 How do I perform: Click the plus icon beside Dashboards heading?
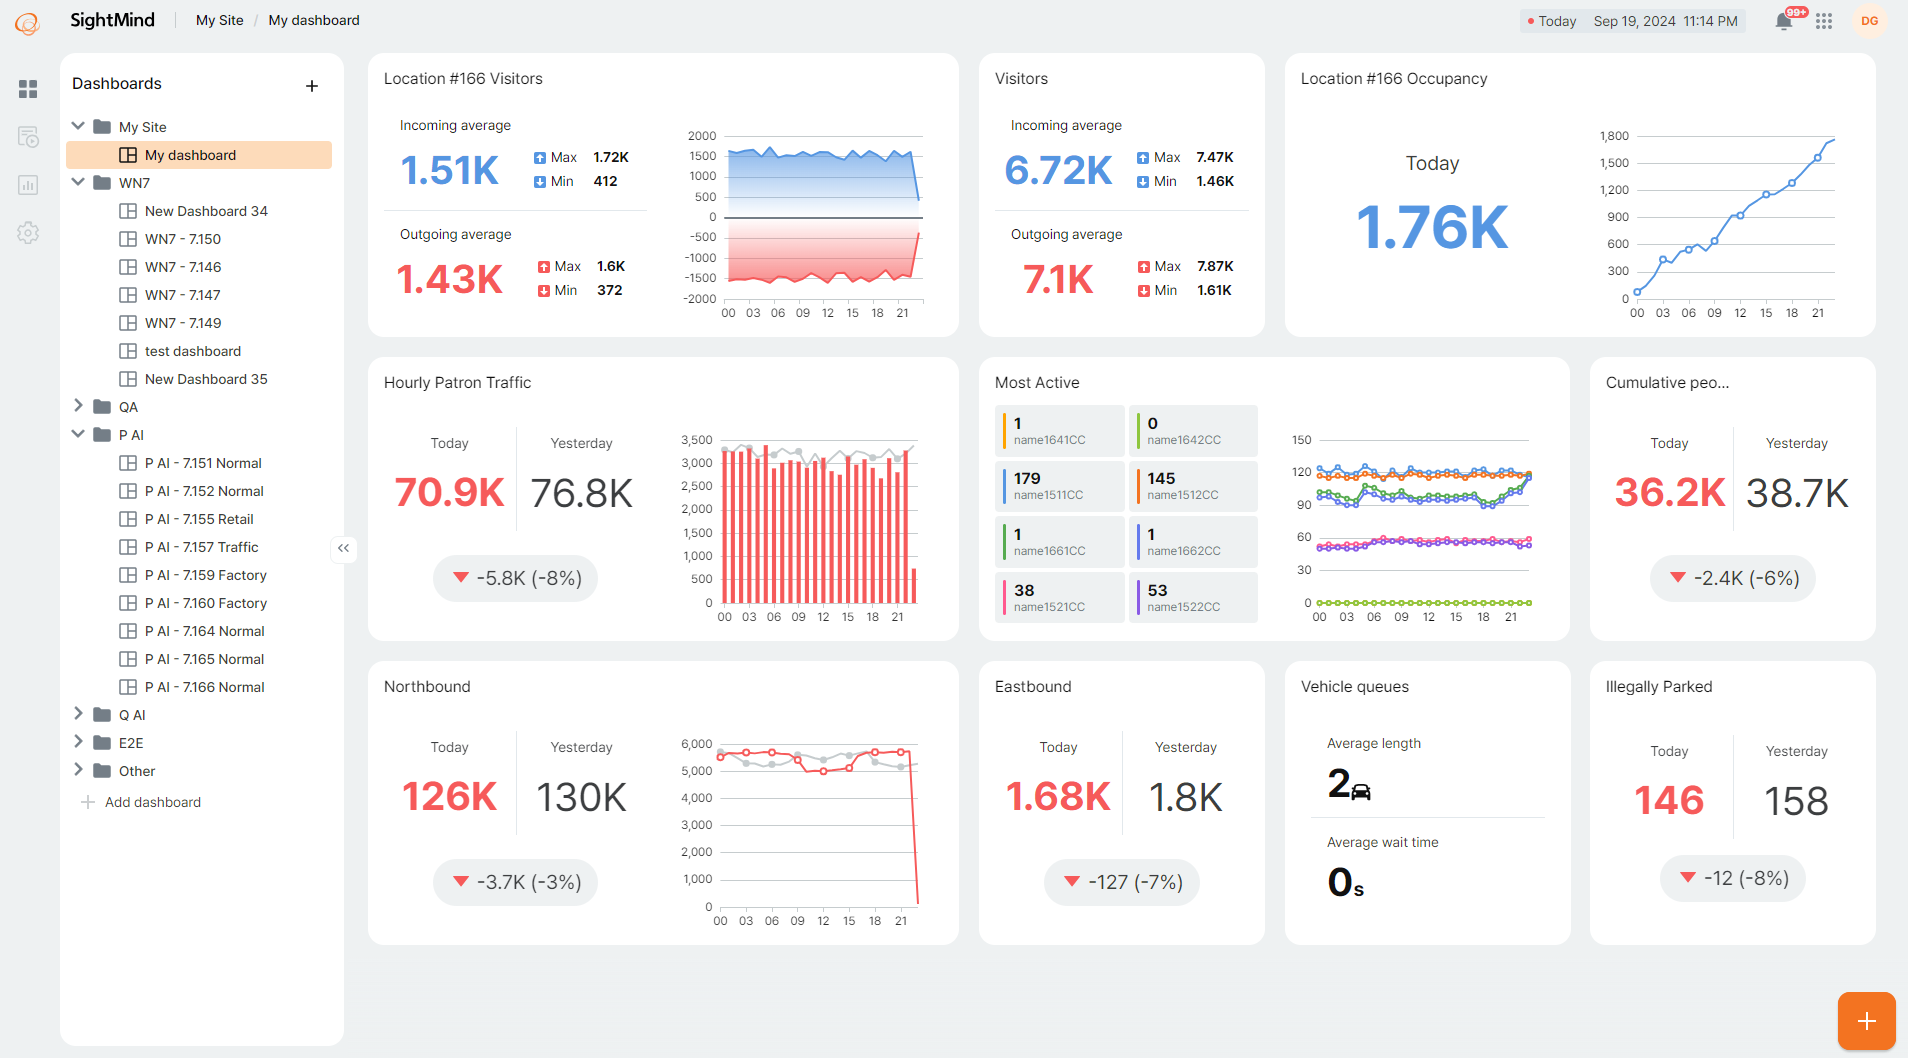pyautogui.click(x=312, y=85)
